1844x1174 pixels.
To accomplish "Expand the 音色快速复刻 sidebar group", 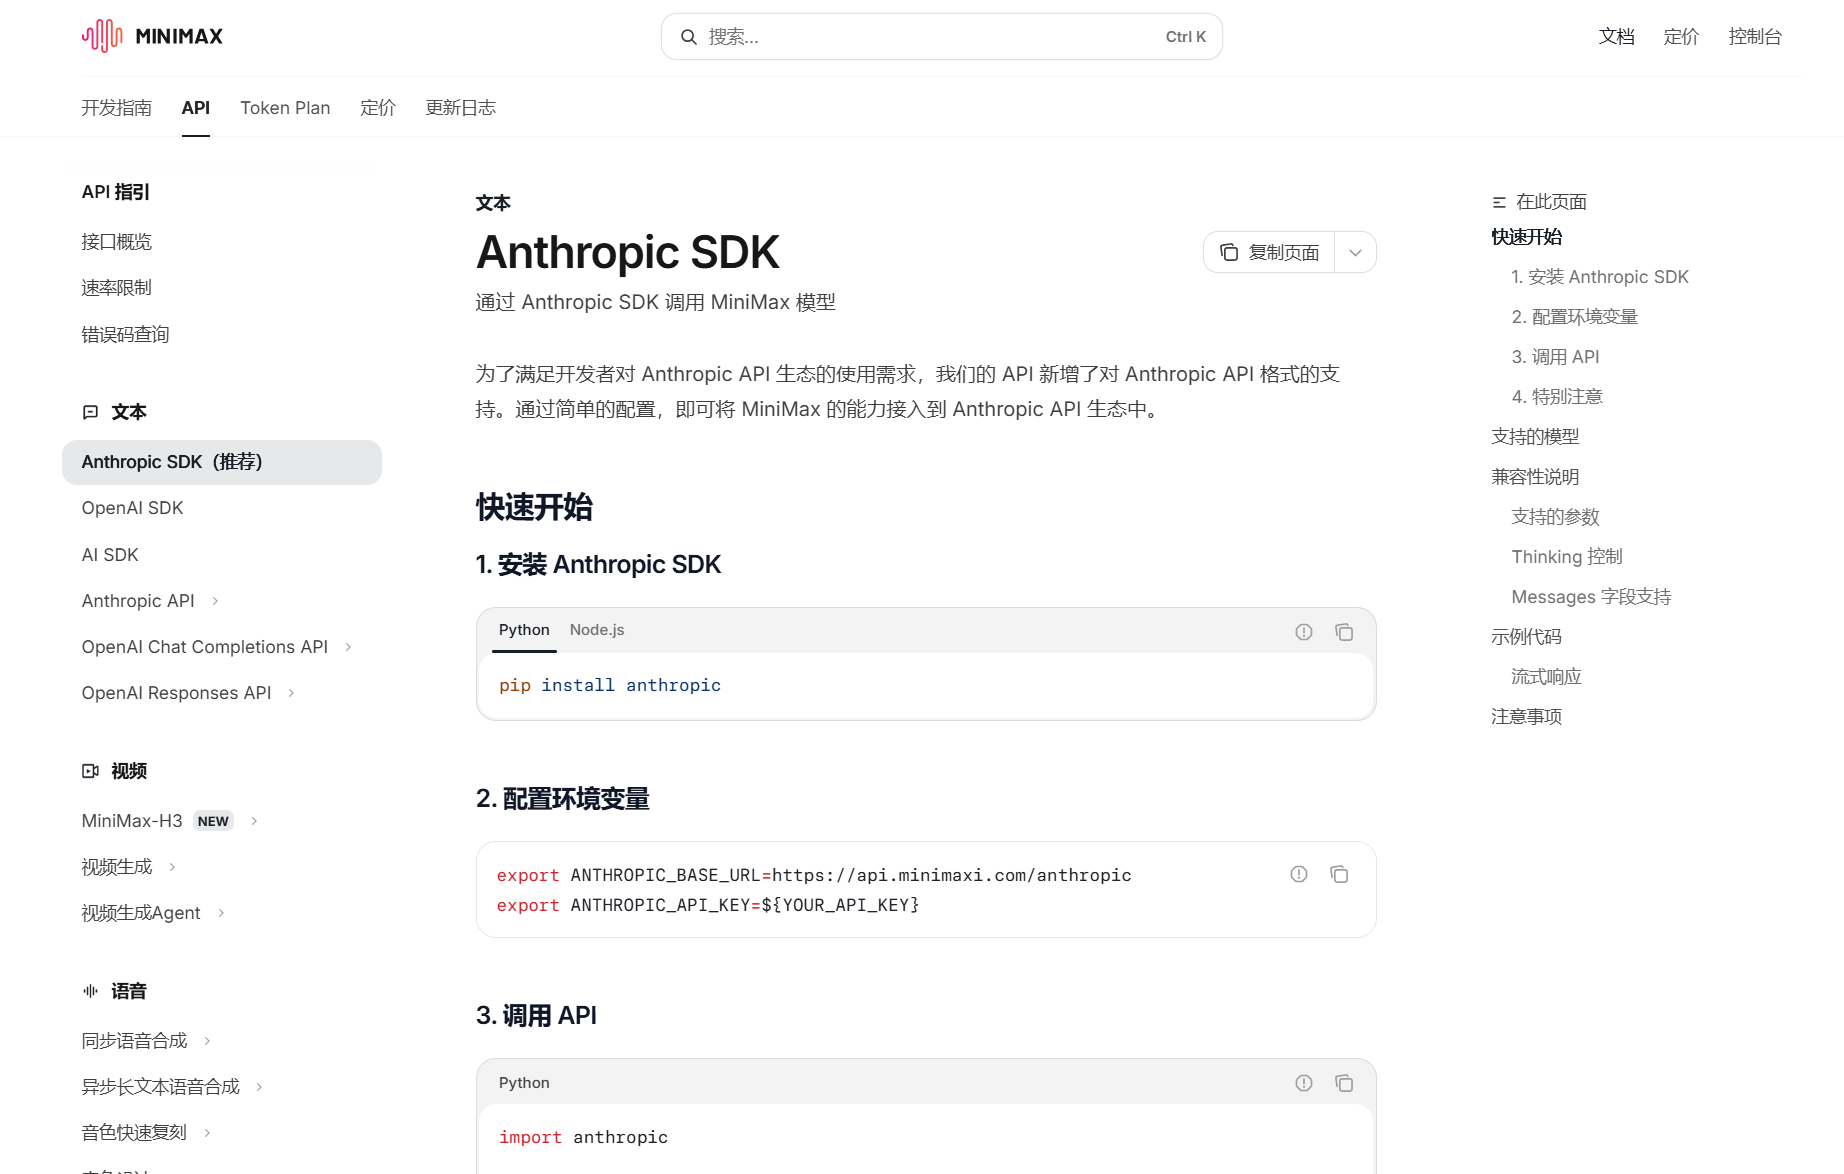I will (207, 1133).
